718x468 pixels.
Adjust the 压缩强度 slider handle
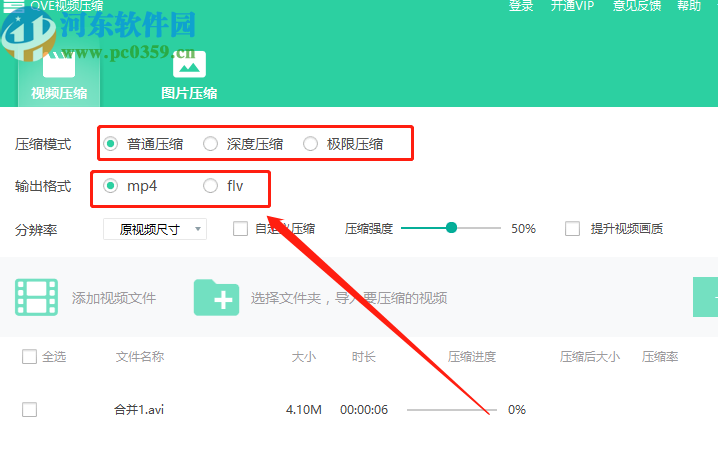[x=451, y=228]
